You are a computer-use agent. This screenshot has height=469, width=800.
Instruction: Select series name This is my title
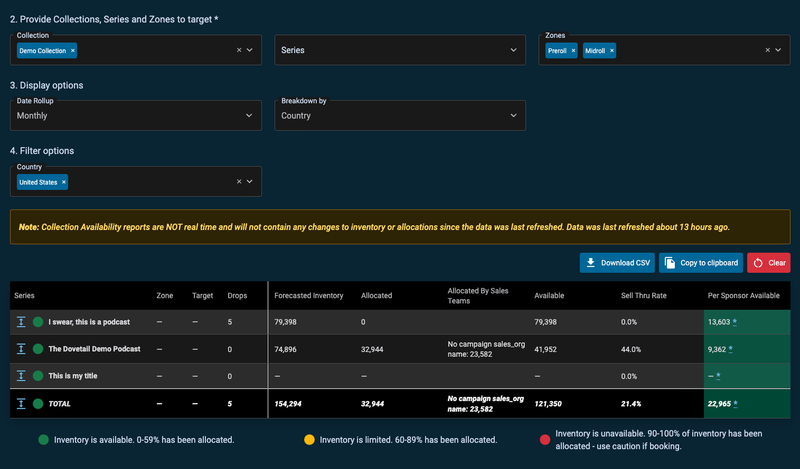(73, 376)
